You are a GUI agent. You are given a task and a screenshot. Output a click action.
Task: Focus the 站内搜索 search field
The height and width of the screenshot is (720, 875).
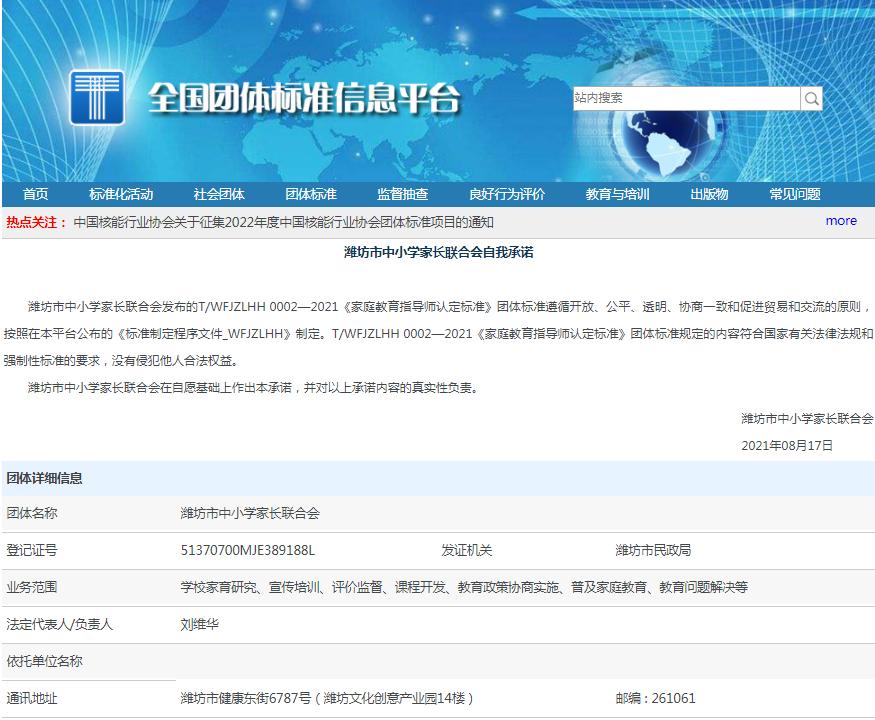(686, 98)
